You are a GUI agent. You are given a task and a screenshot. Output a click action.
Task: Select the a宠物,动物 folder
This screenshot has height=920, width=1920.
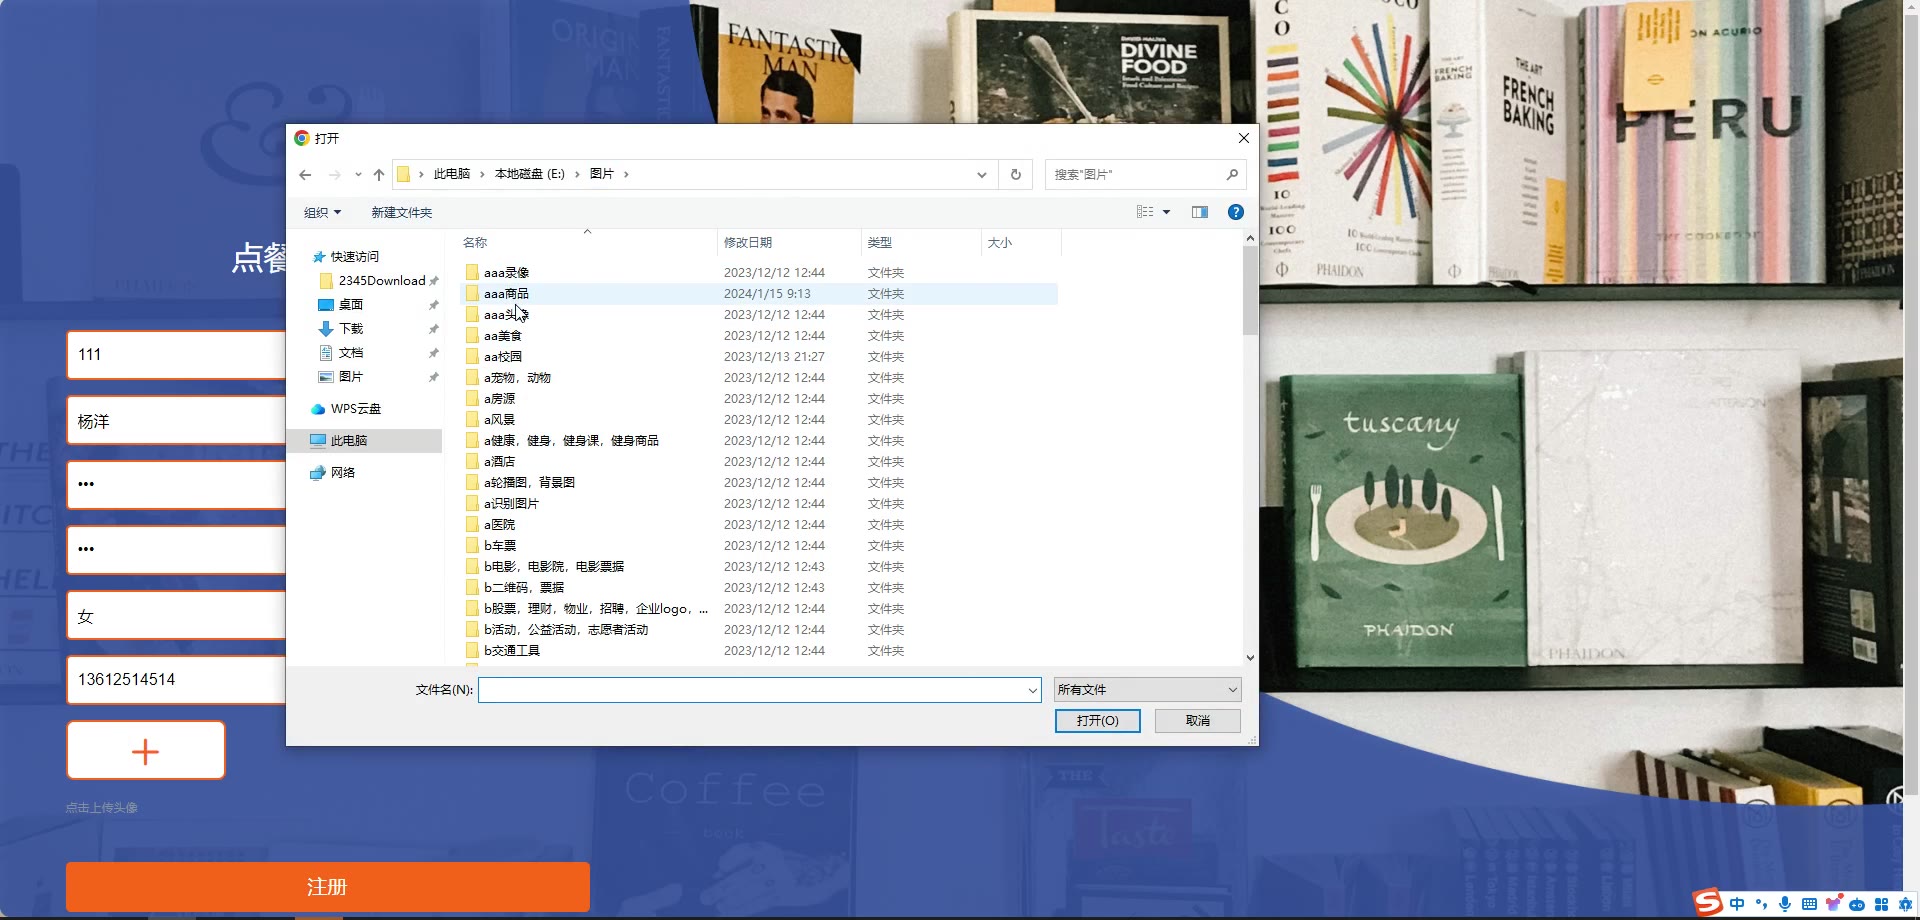(758, 378)
